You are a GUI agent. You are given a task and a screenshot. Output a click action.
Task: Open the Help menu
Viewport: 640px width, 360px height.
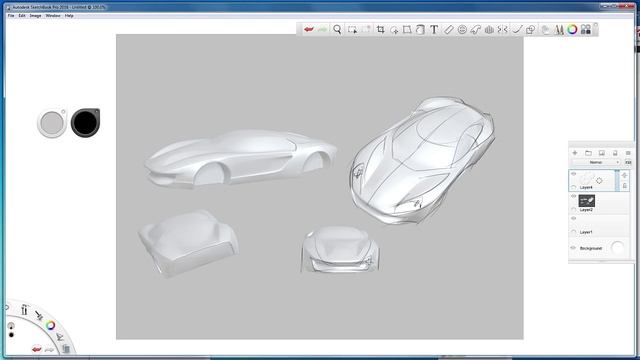(x=69, y=16)
